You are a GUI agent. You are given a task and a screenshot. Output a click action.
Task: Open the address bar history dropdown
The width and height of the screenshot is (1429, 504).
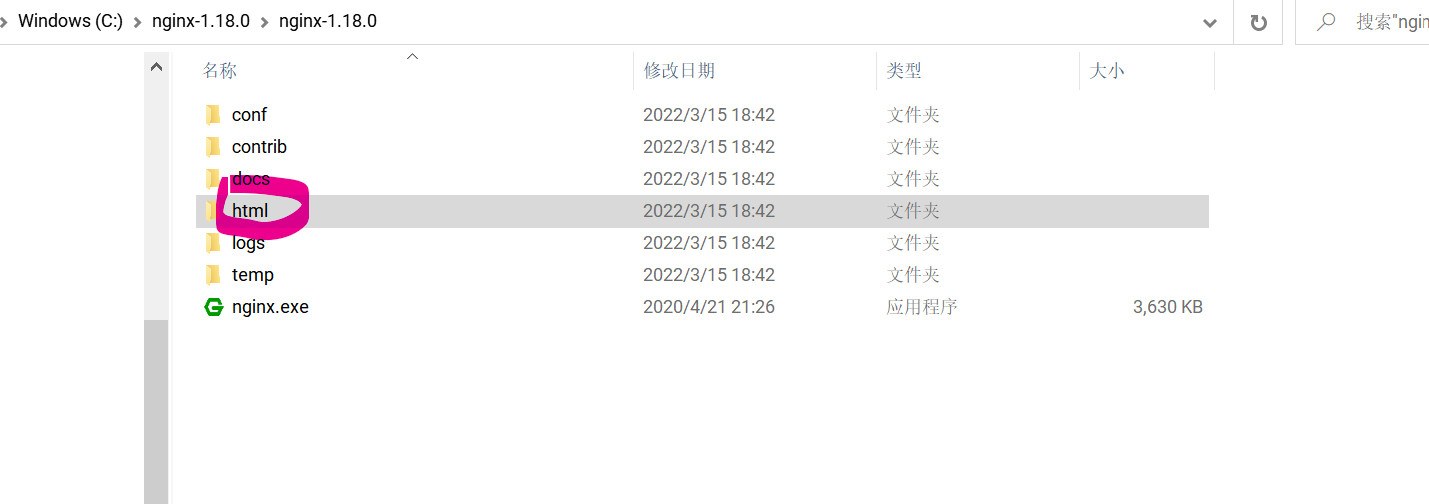coord(1210,22)
